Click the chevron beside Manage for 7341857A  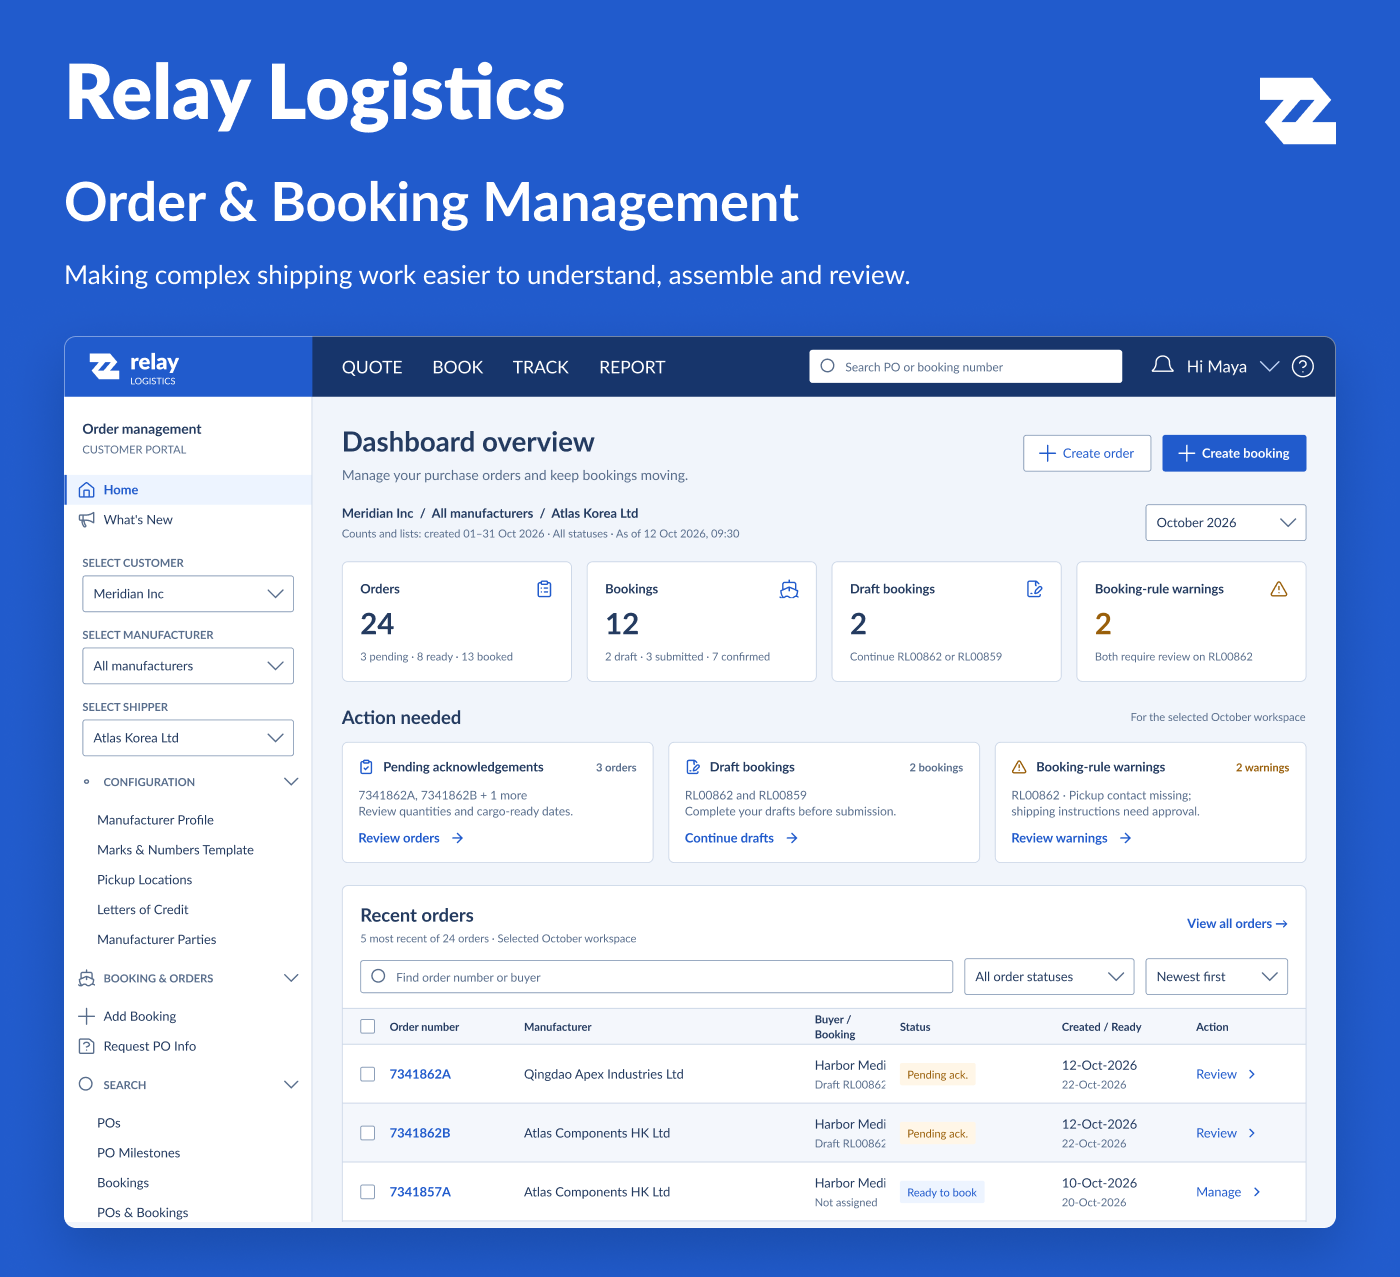point(1257,1192)
